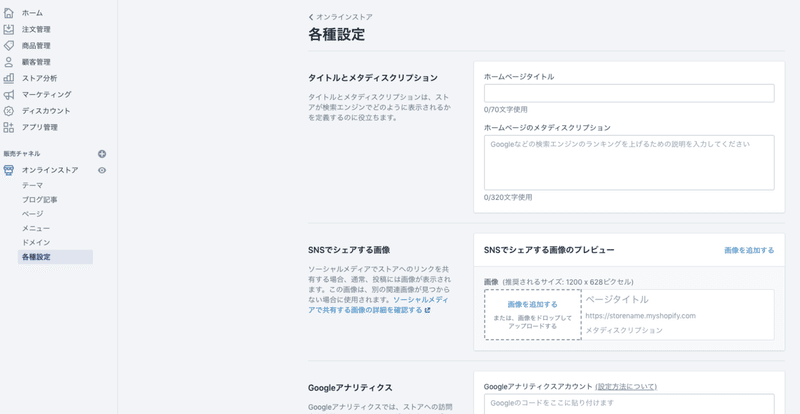The image size is (800, 414).
Task: Click the 0/320文字使用 counter text
Action: pos(508,197)
